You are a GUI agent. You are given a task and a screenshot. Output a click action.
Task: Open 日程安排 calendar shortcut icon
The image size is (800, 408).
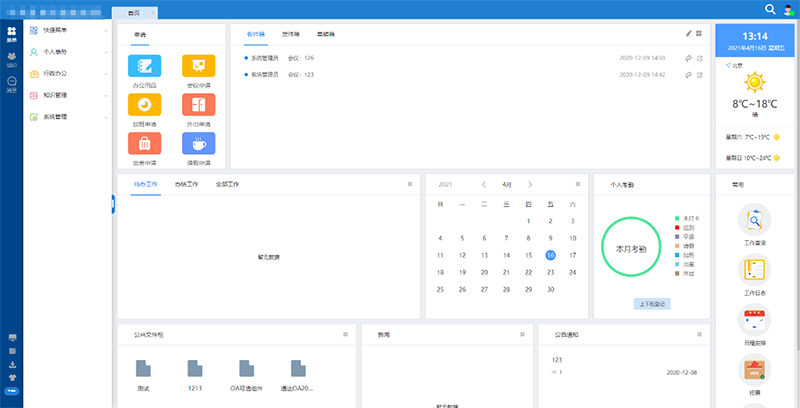[755, 321]
